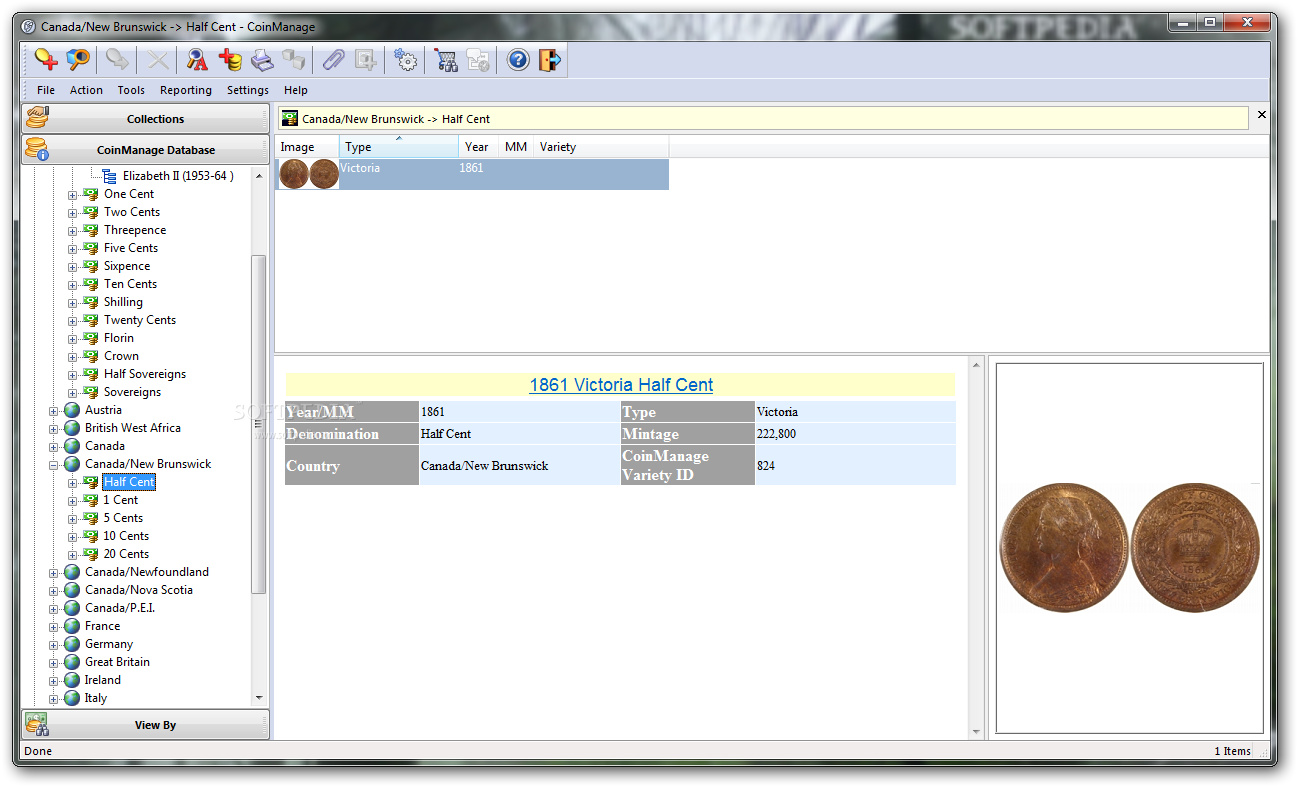The height and width of the screenshot is (787, 1298).
Task: Expand the 20 Cents tree node
Action: tap(72, 554)
